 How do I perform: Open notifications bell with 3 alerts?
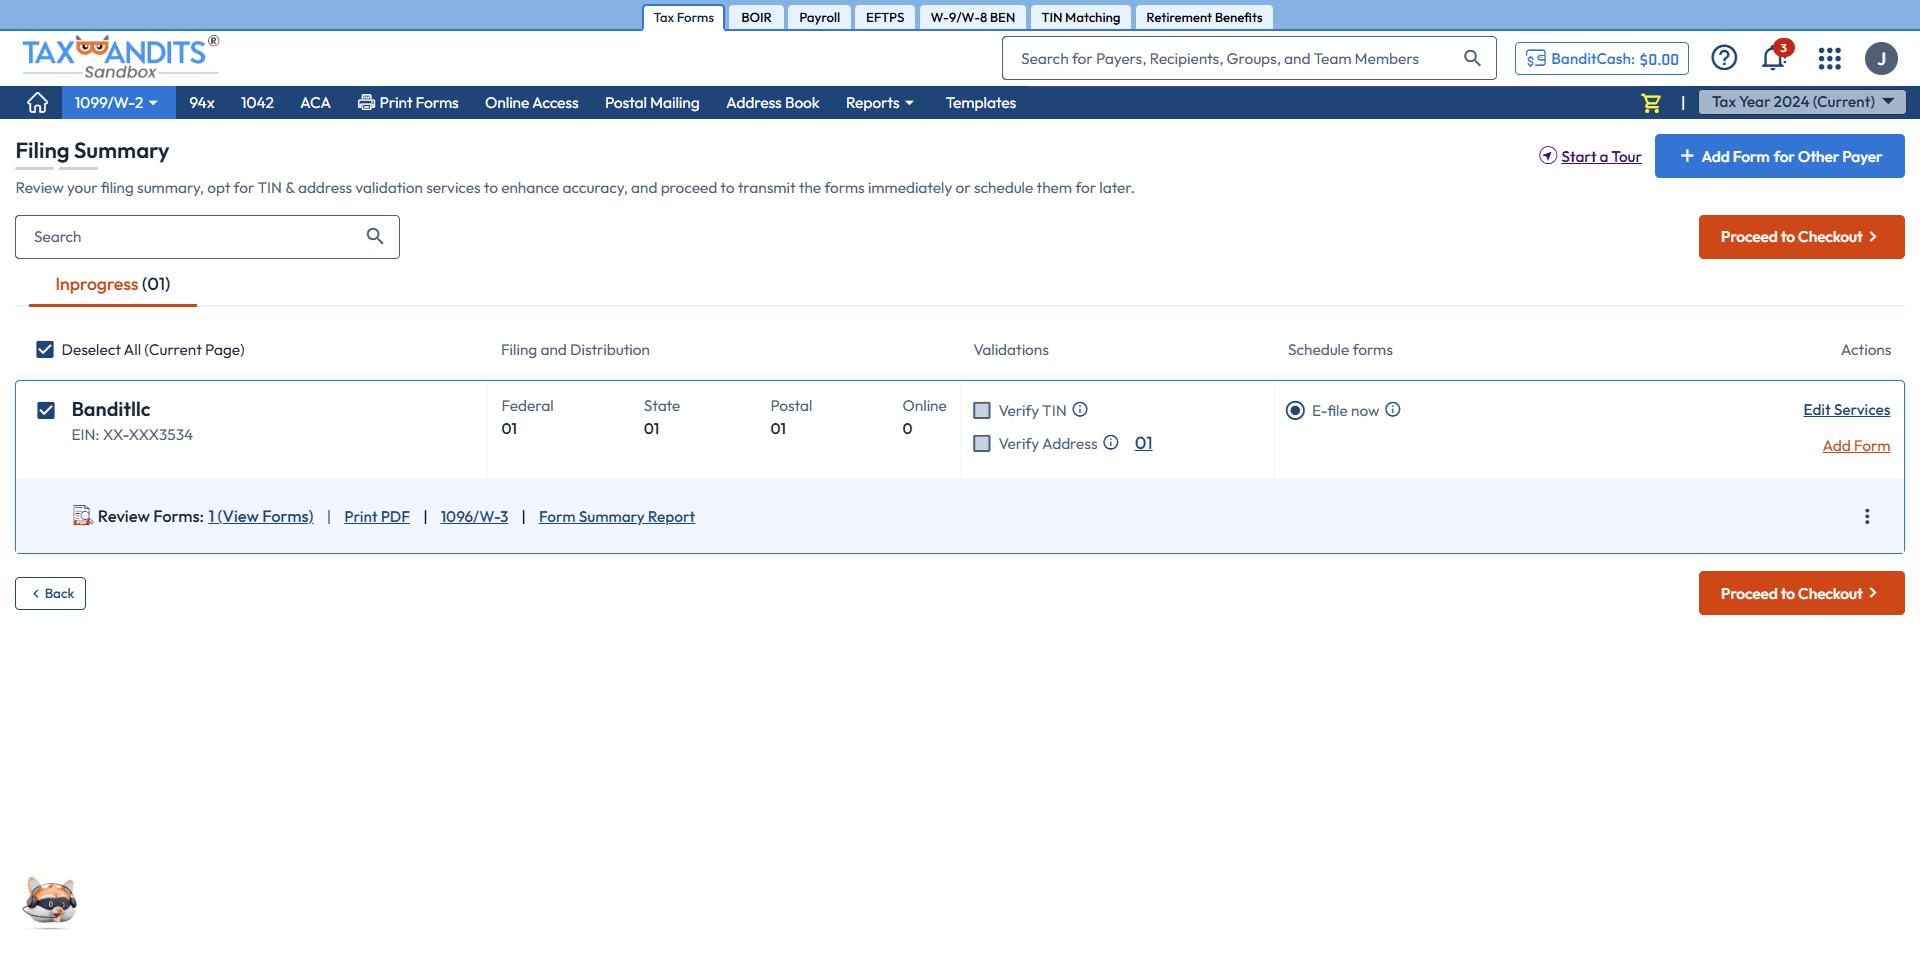[x=1773, y=59]
